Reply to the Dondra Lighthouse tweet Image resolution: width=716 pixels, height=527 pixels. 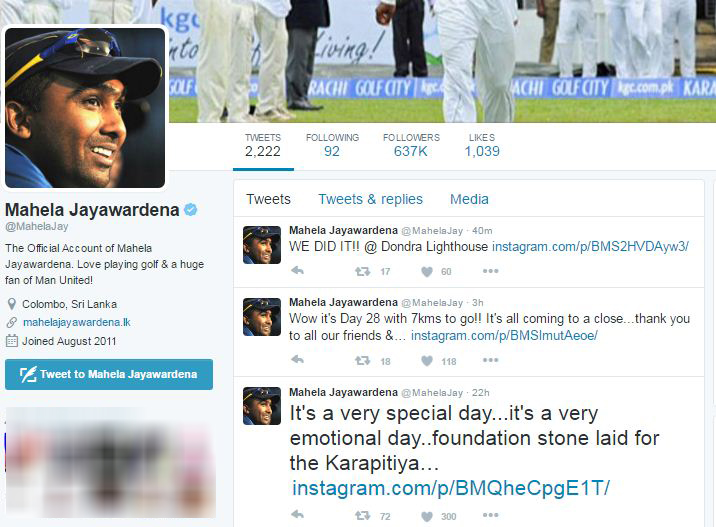tap(297, 271)
